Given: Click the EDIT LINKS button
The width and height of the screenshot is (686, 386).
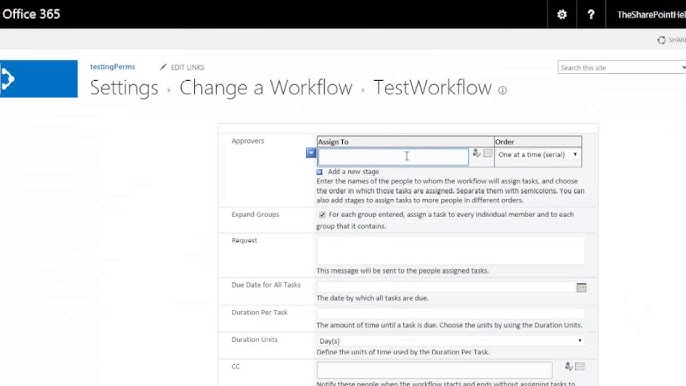Looking at the screenshot, I should (182, 67).
